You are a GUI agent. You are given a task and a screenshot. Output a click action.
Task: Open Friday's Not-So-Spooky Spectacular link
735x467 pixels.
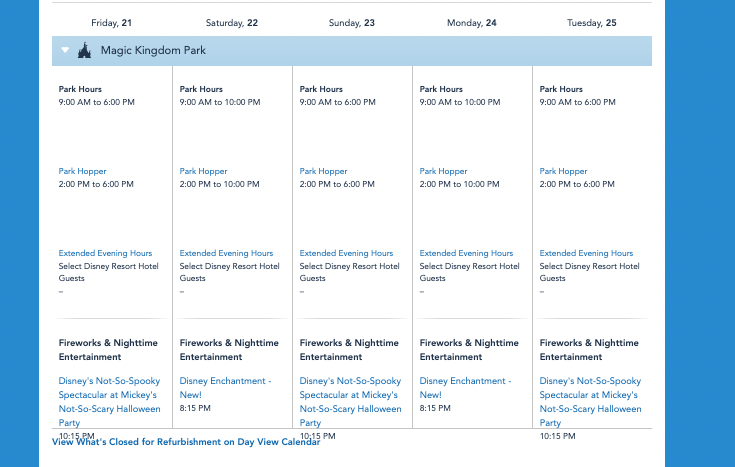pos(110,395)
